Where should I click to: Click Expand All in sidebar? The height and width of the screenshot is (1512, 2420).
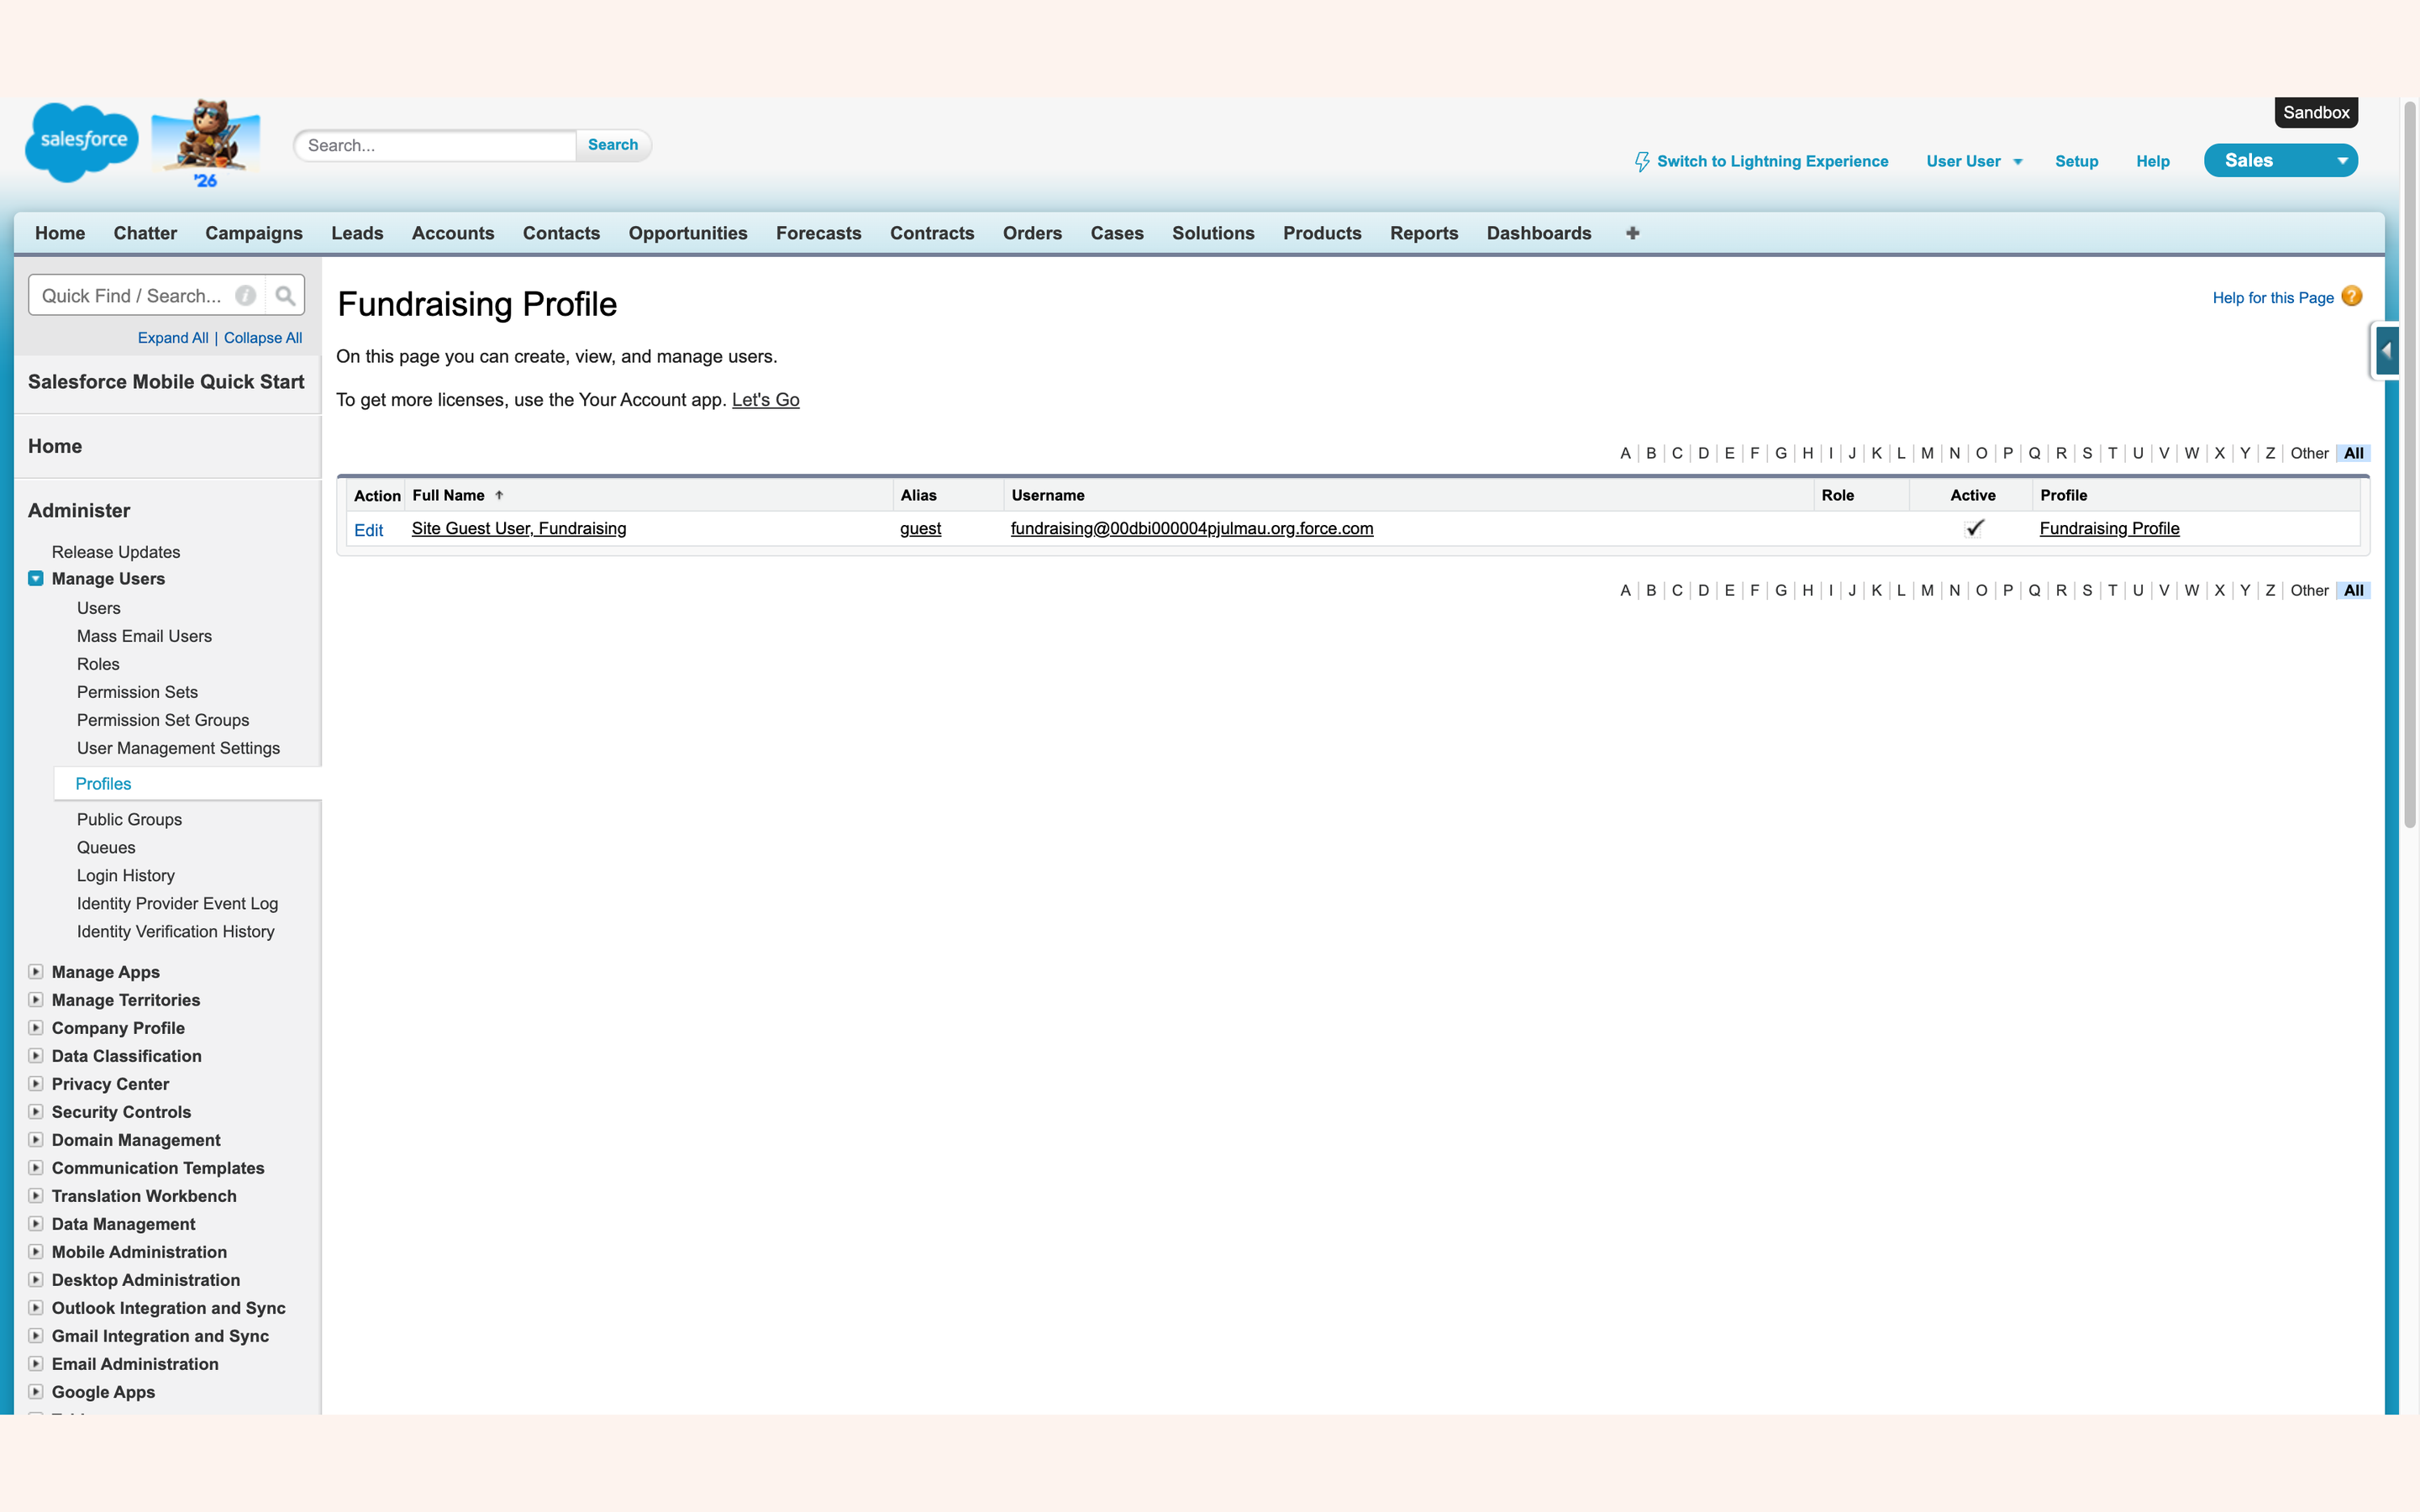173,338
